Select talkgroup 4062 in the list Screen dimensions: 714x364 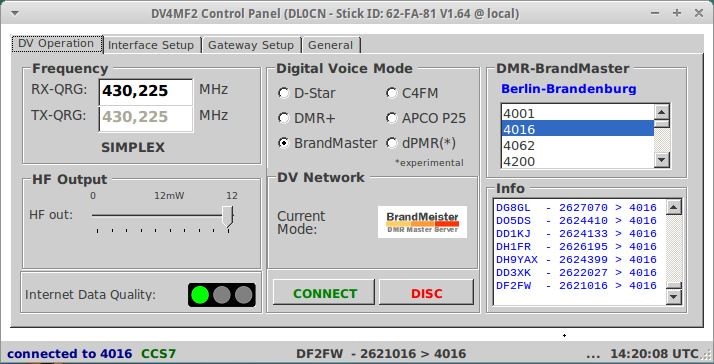tap(577, 145)
